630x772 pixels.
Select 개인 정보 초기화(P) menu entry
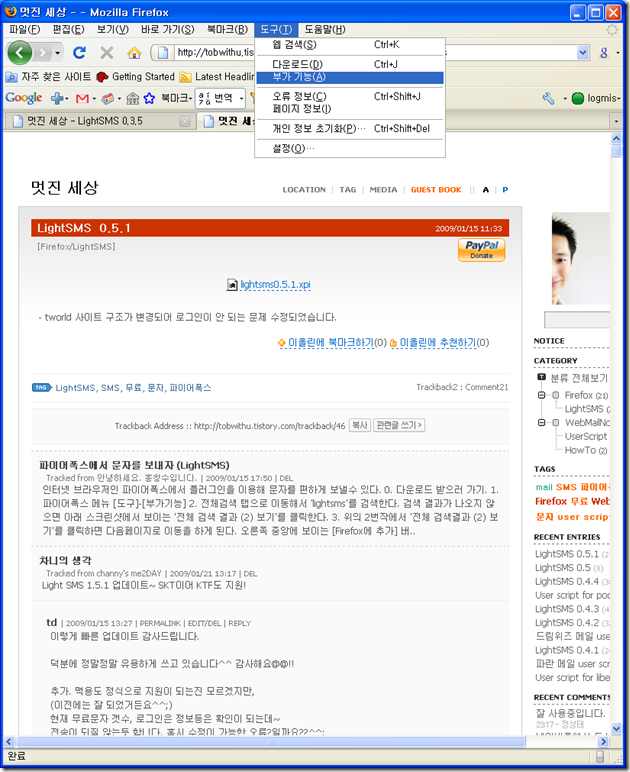tap(350, 129)
